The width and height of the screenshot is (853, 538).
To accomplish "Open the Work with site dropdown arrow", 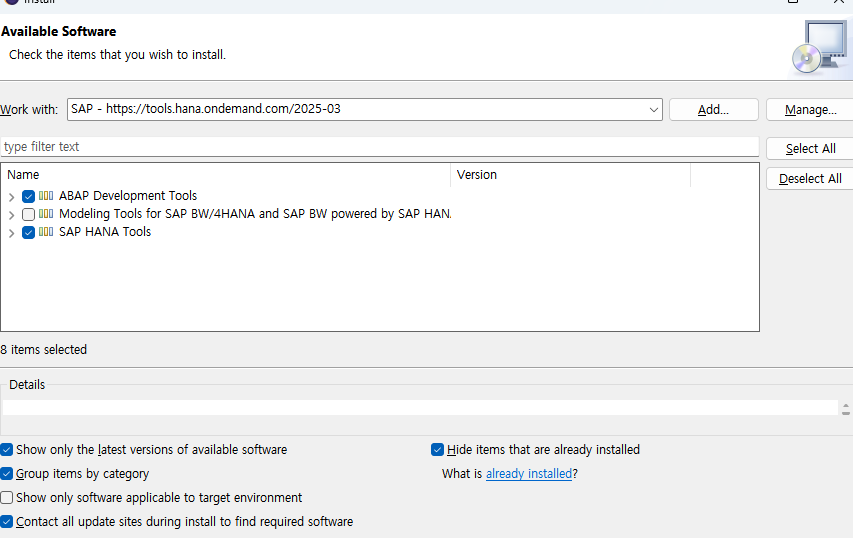I will click(x=653, y=110).
